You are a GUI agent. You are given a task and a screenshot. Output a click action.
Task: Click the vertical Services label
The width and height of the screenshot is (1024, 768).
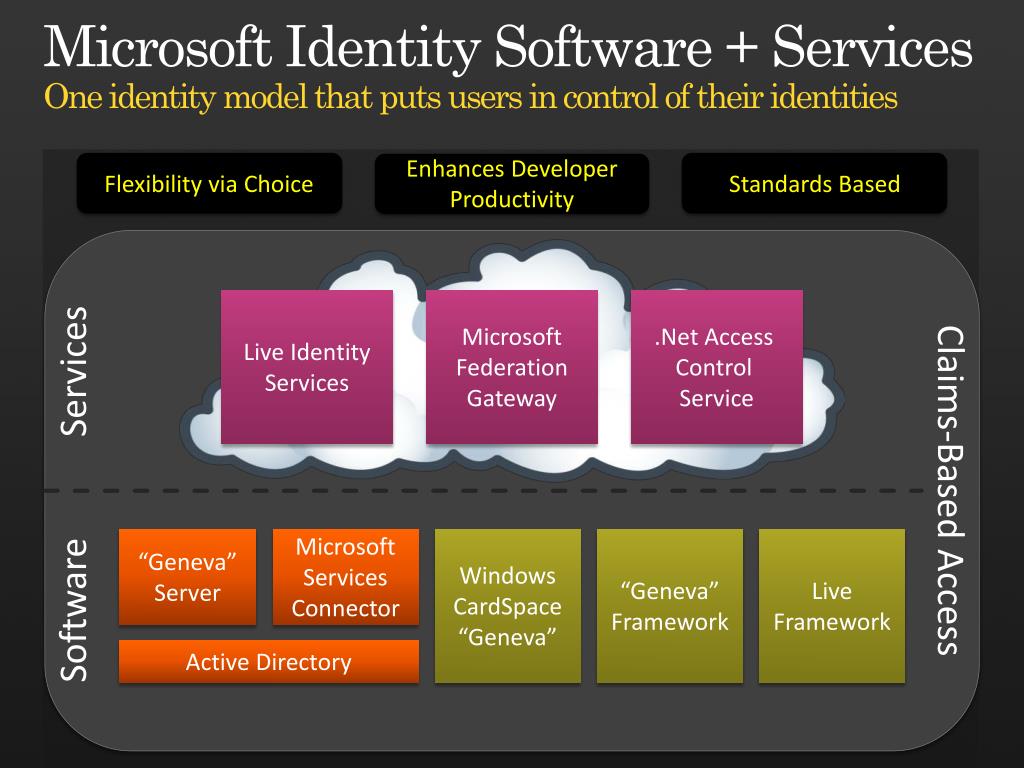74,371
